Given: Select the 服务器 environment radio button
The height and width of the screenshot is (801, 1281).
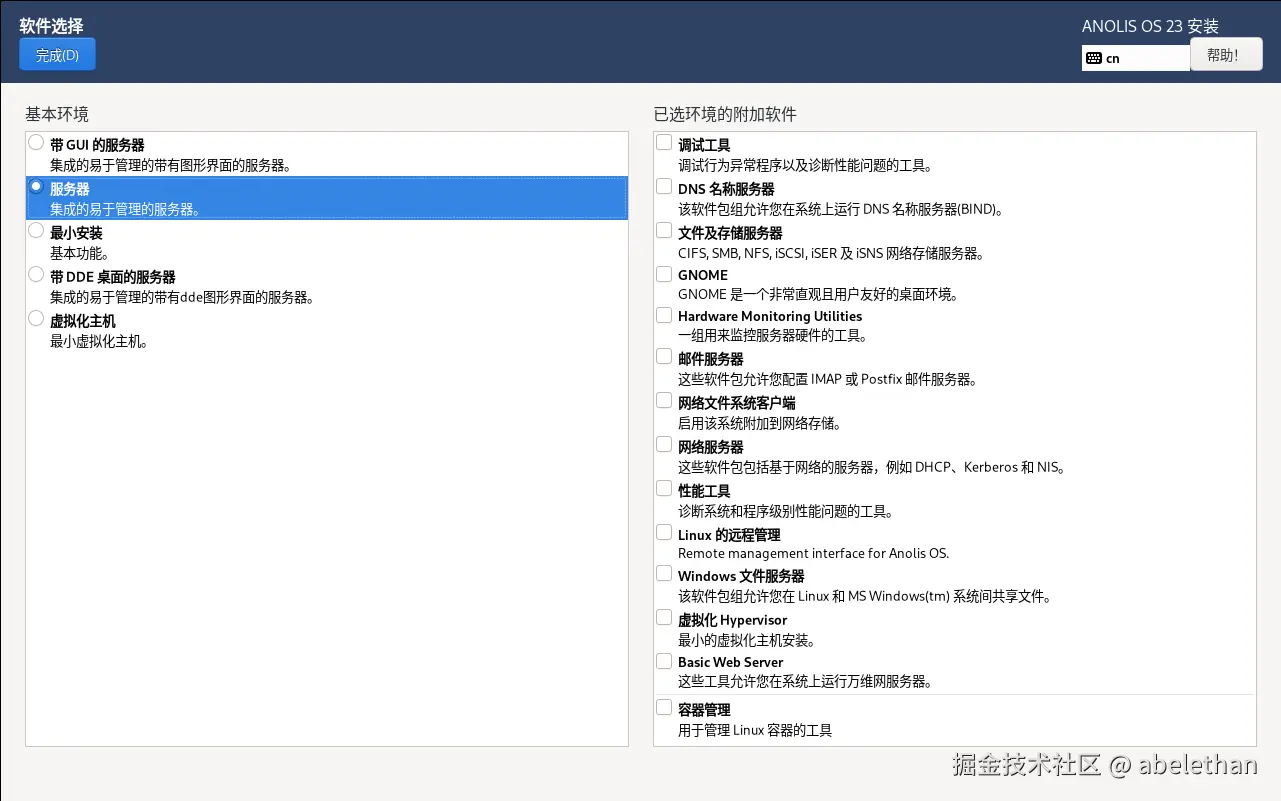Looking at the screenshot, I should click(36, 186).
